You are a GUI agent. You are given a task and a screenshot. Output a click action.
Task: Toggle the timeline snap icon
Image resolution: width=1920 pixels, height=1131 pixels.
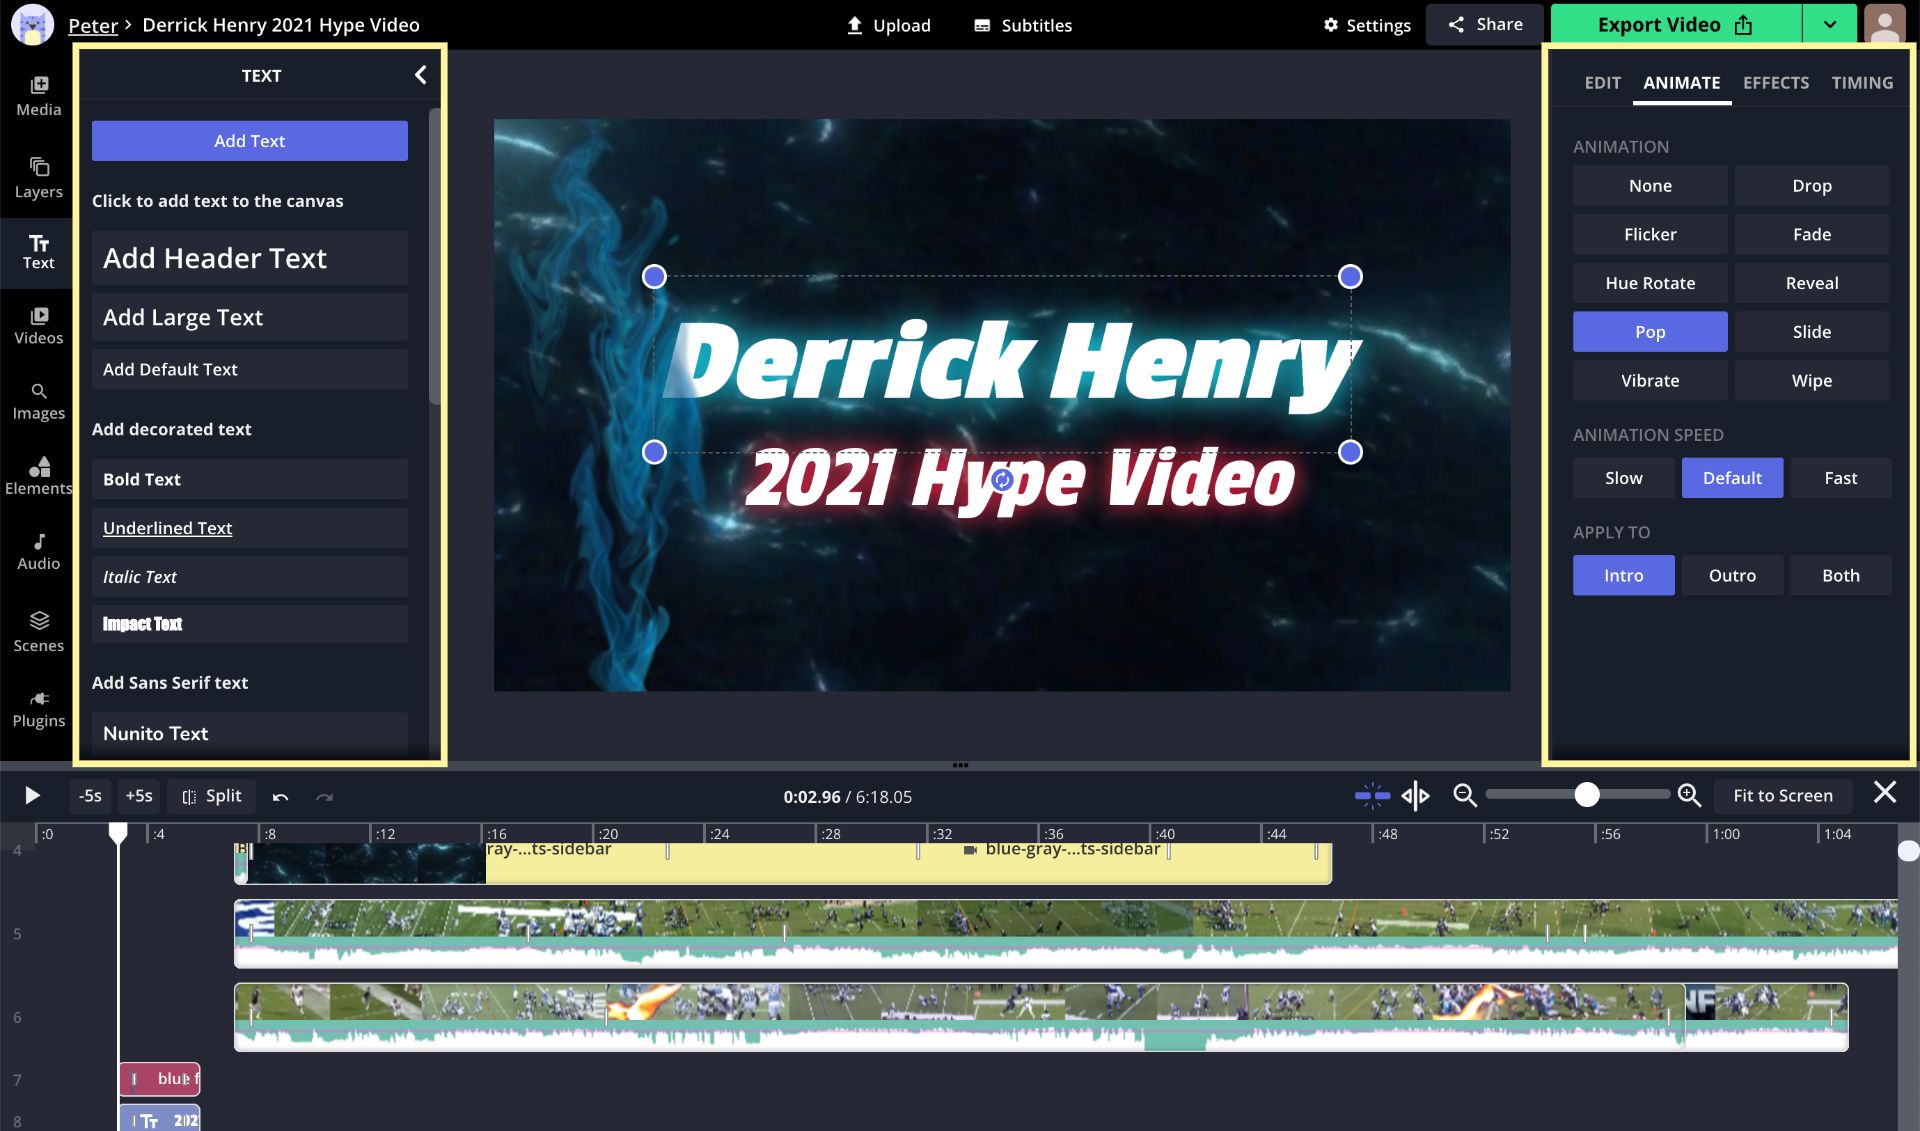[1372, 796]
